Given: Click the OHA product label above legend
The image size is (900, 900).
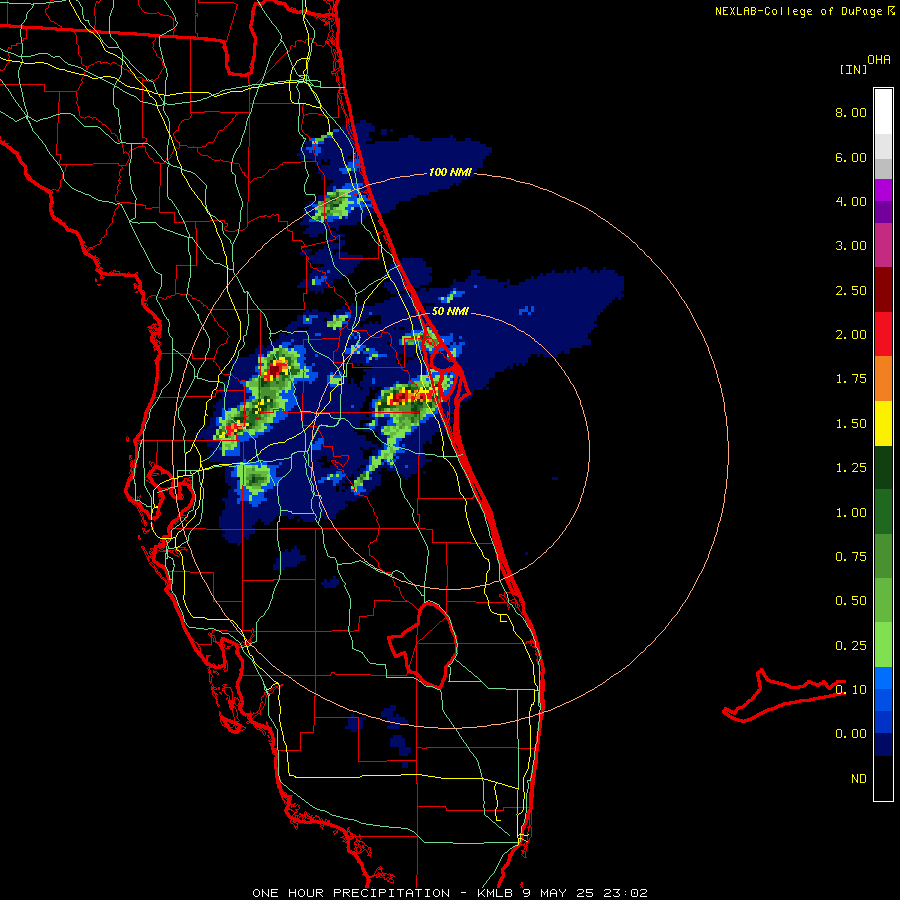Looking at the screenshot, I should pyautogui.click(x=879, y=59).
